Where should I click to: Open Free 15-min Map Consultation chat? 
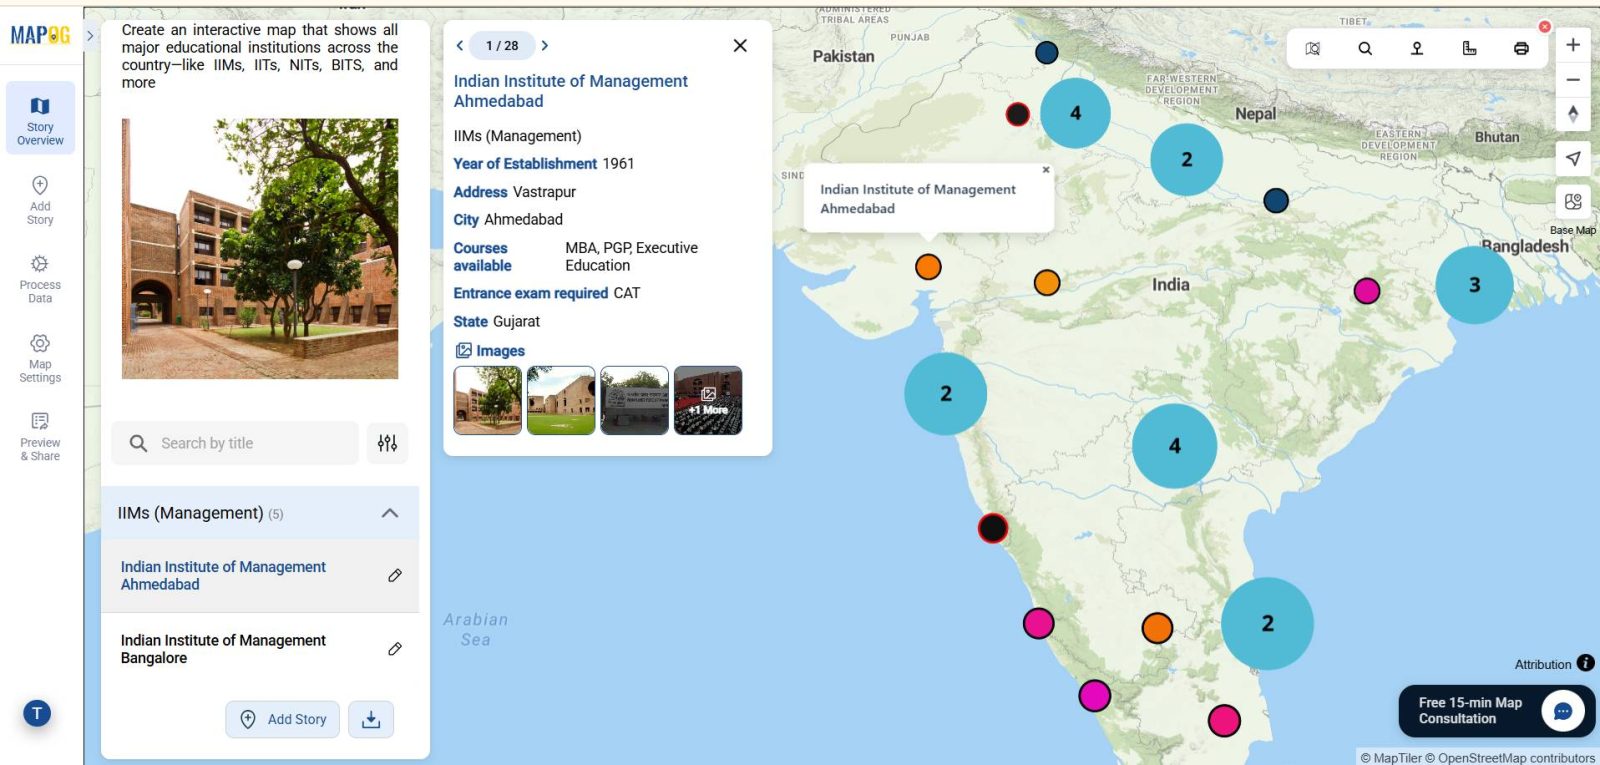click(x=1497, y=711)
